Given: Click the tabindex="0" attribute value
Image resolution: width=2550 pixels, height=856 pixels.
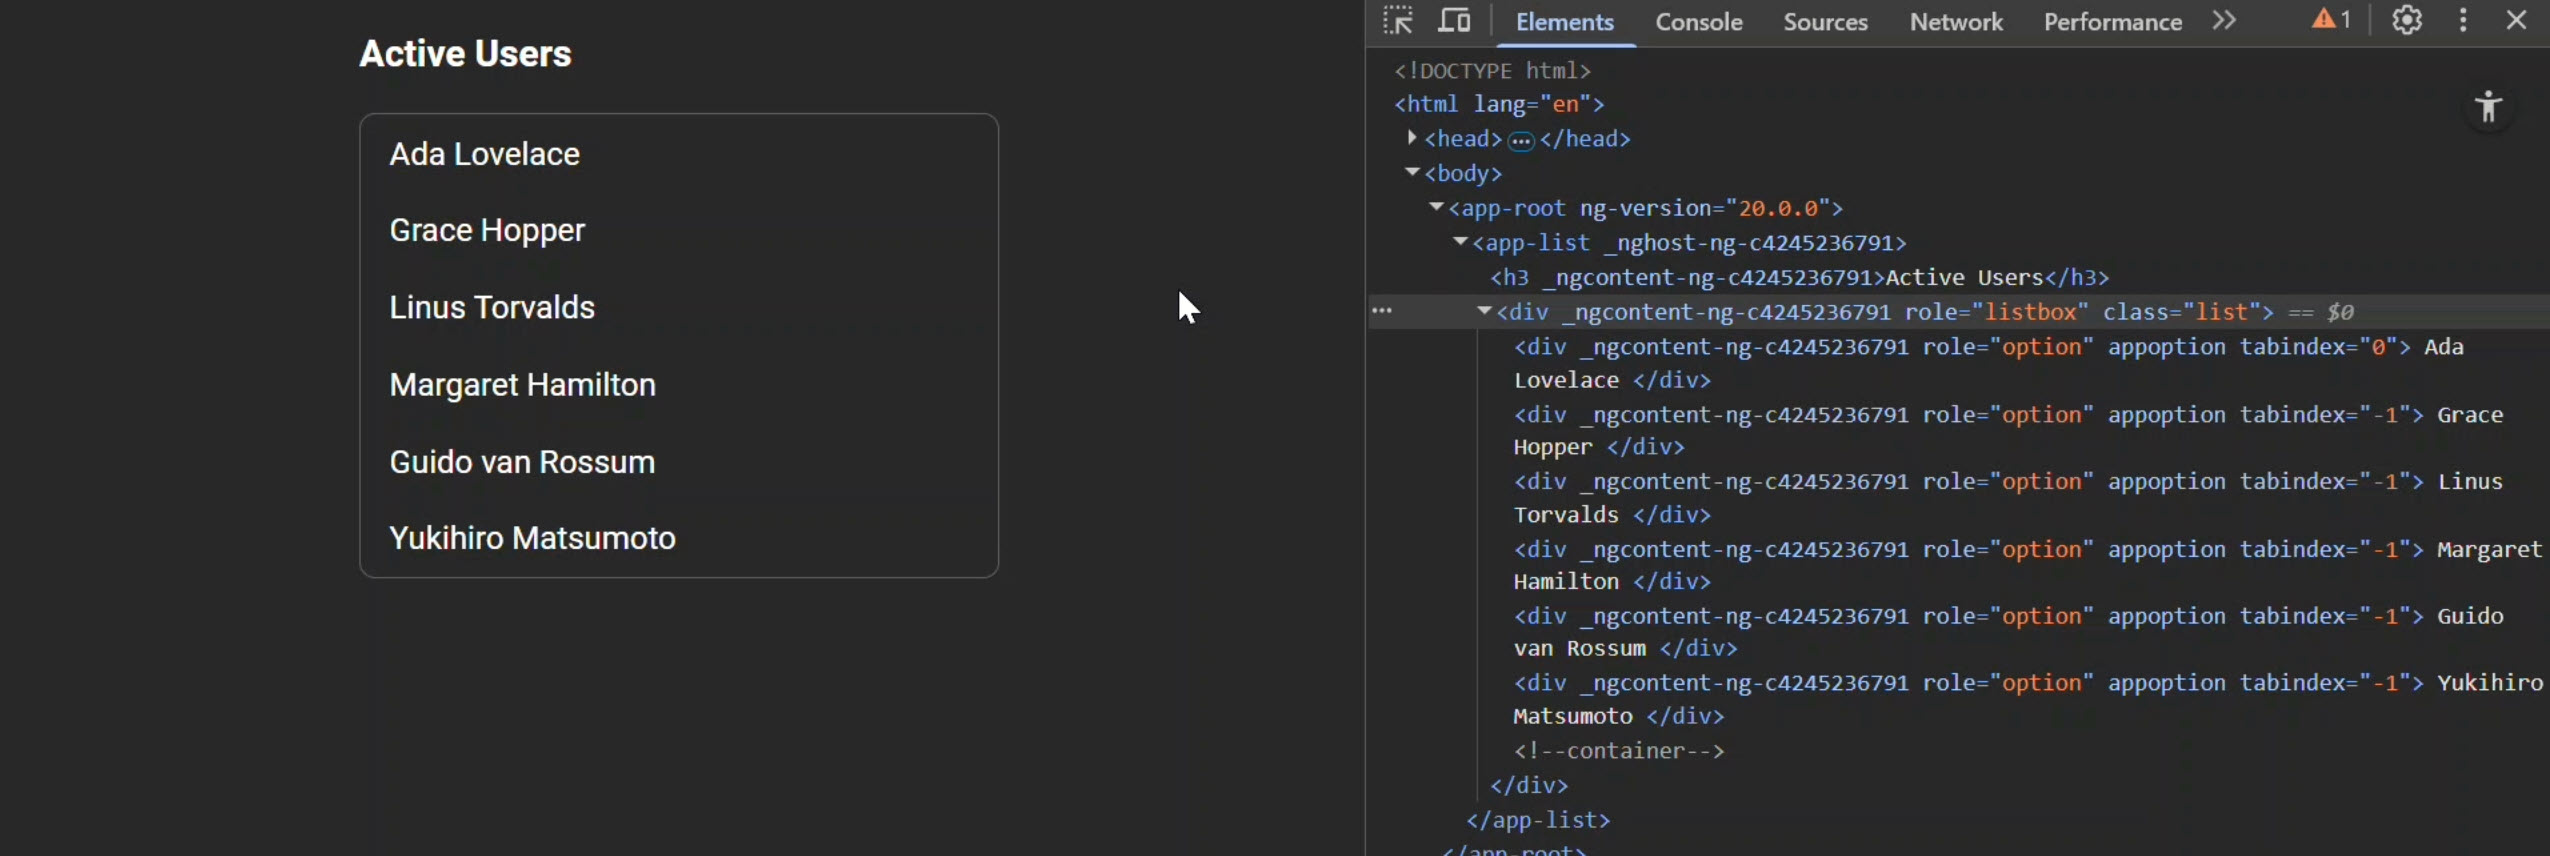Looking at the screenshot, I should click(x=2379, y=347).
